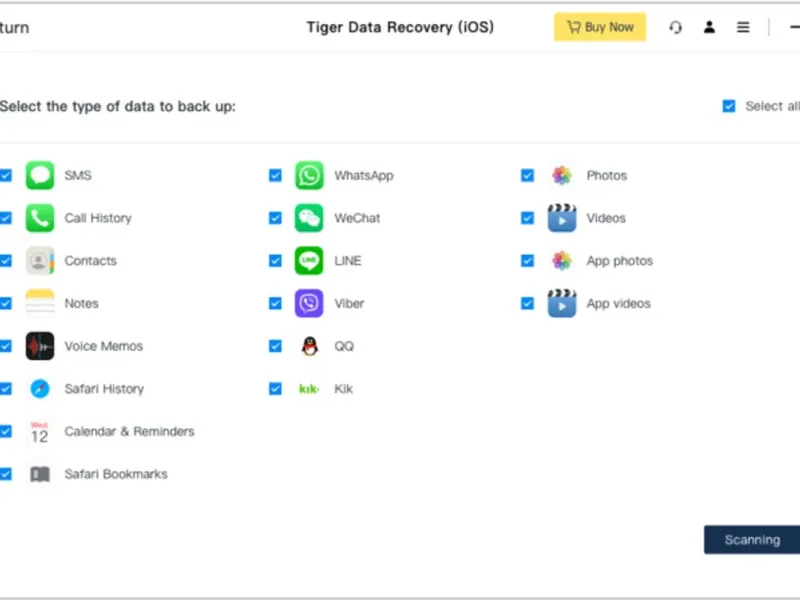The height and width of the screenshot is (600, 800).
Task: Open the user account icon
Action: pyautogui.click(x=709, y=27)
